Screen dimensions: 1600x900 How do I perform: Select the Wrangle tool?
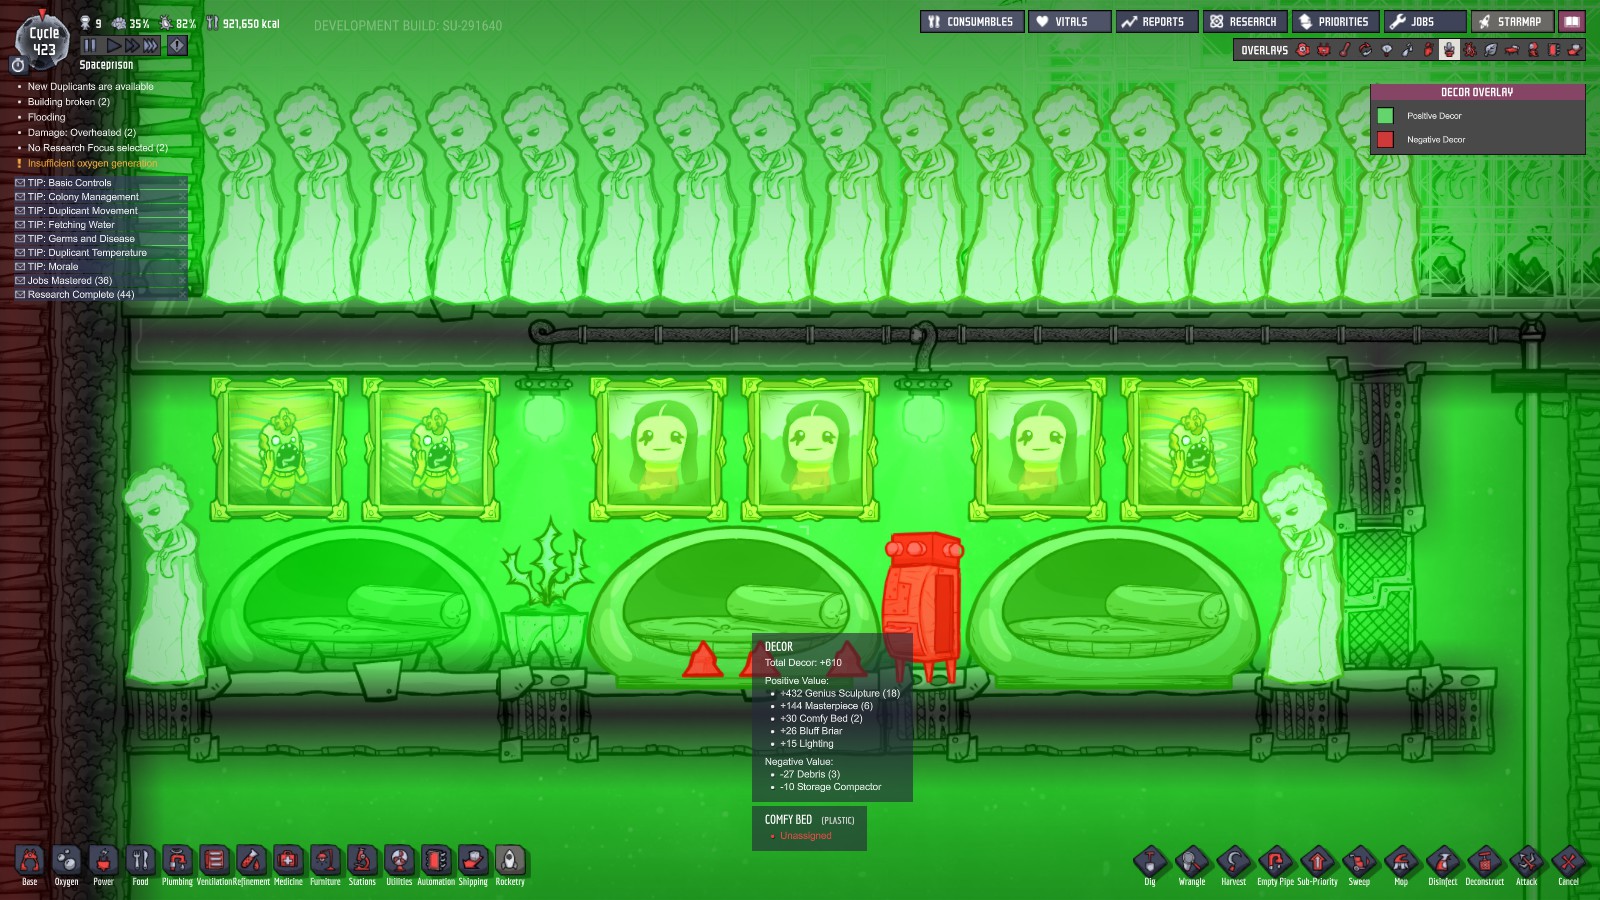1192,862
